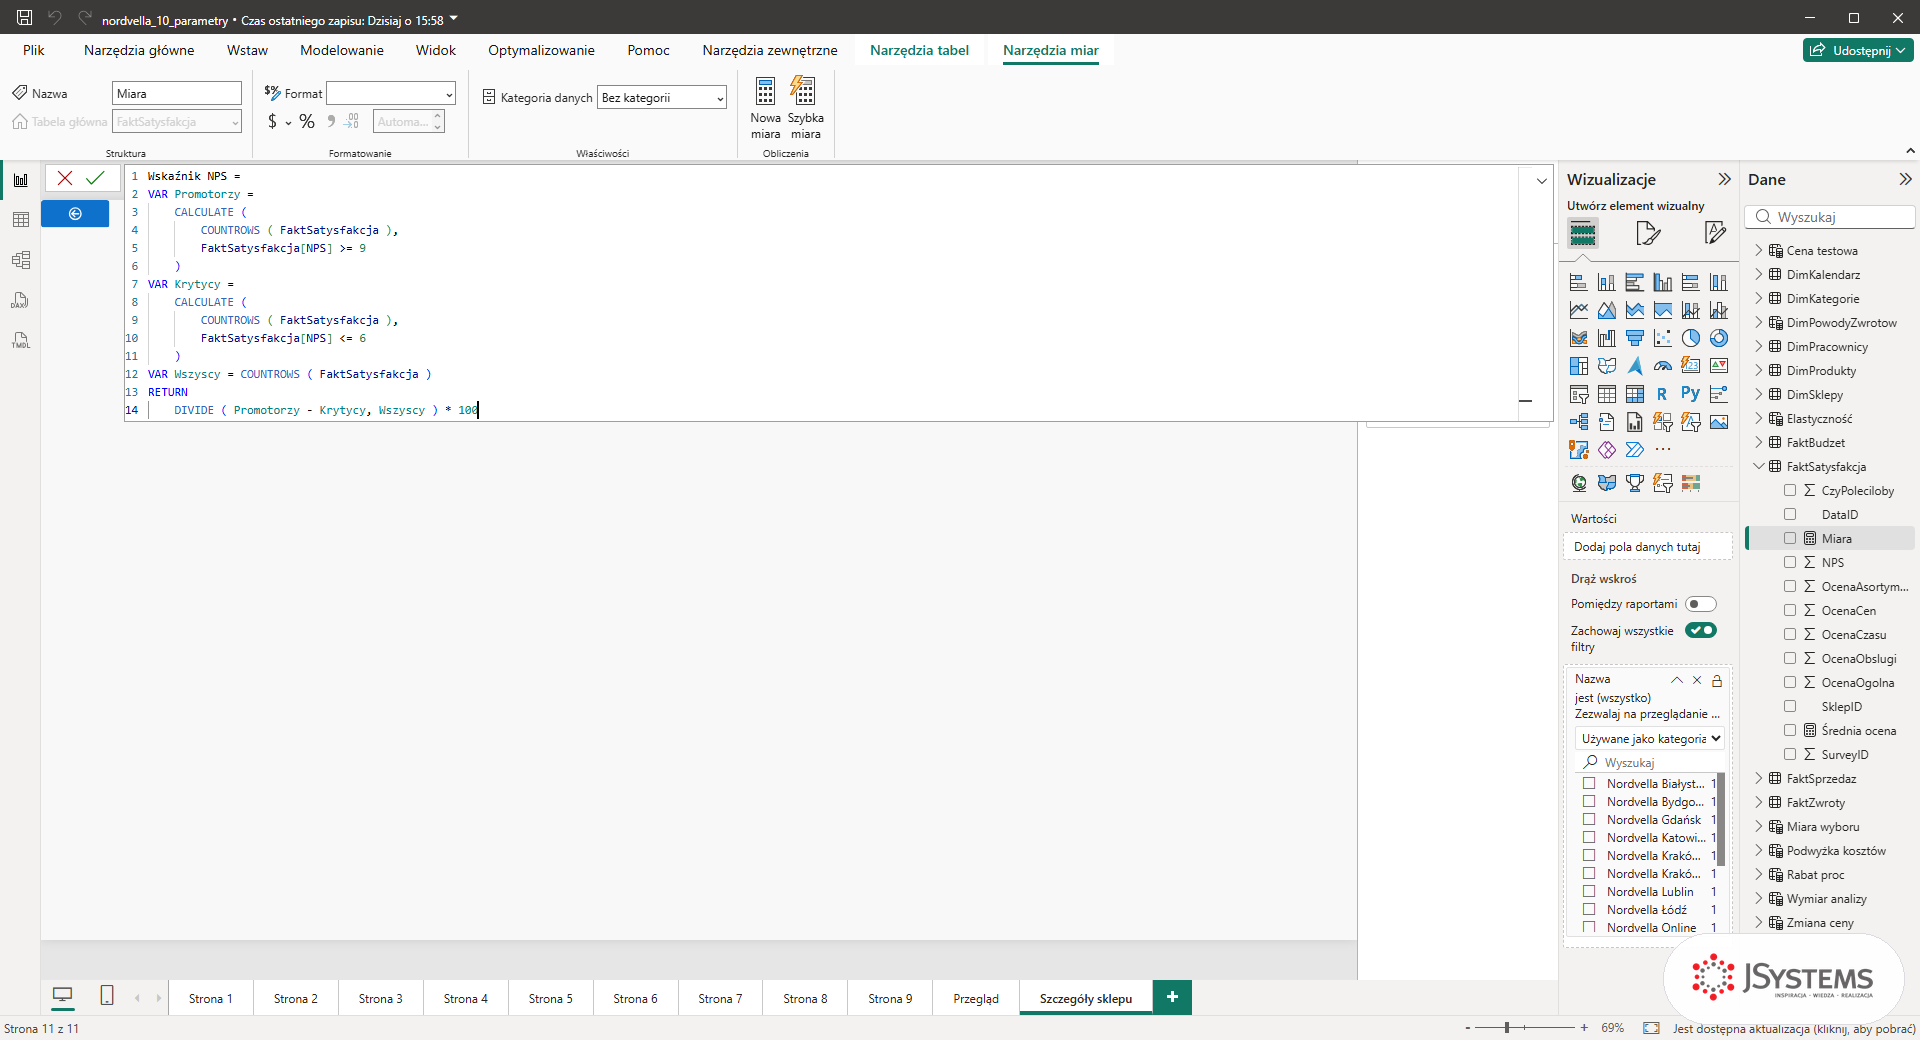Expand the DimKalendarz table
The width and height of the screenshot is (1920, 1040).
click(1759, 275)
